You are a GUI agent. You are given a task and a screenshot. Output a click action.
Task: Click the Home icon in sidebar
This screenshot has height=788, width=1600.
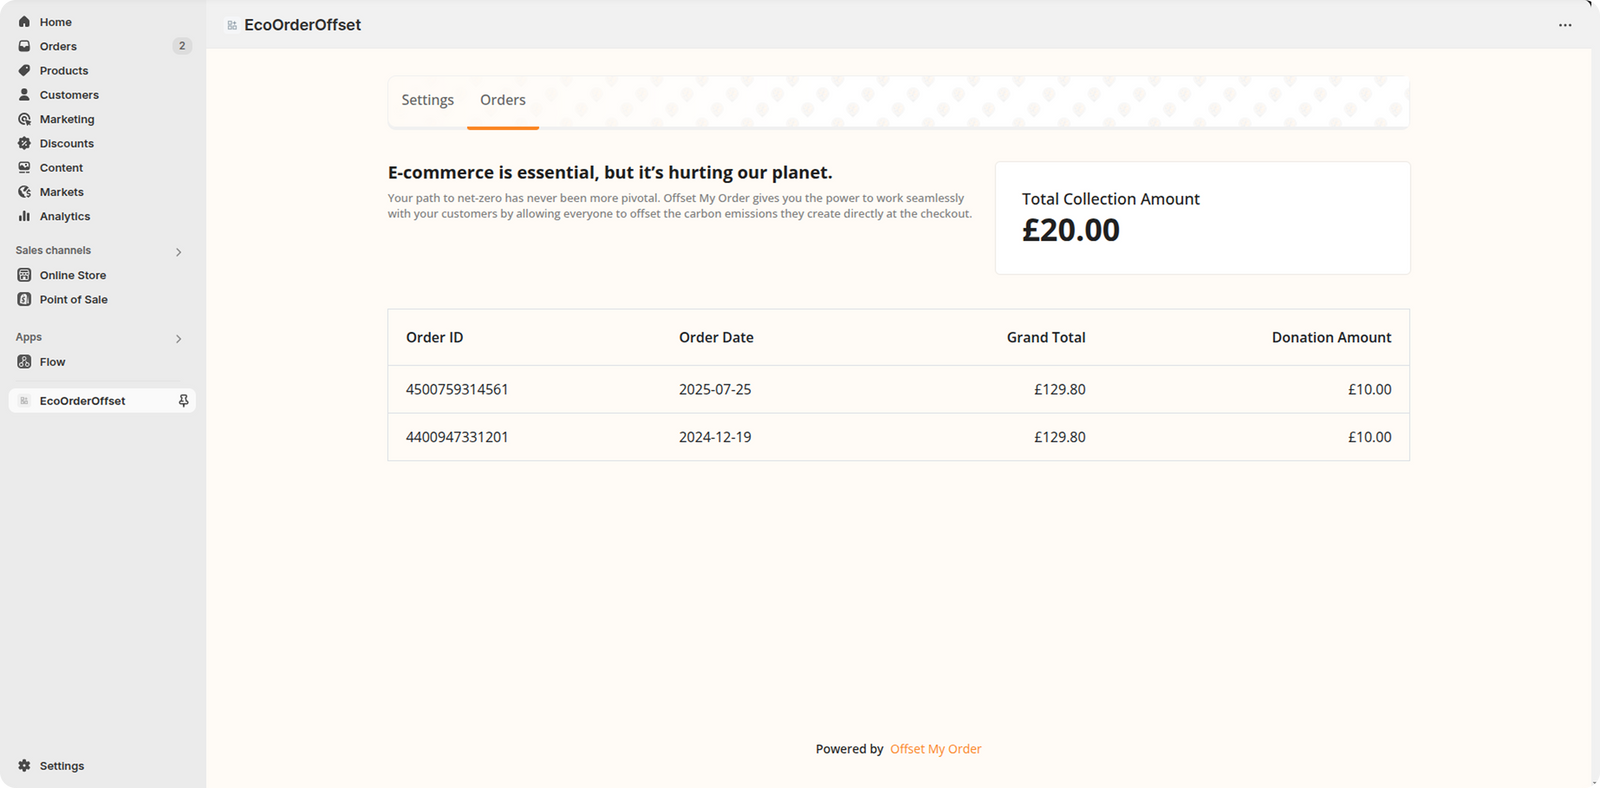click(x=24, y=22)
